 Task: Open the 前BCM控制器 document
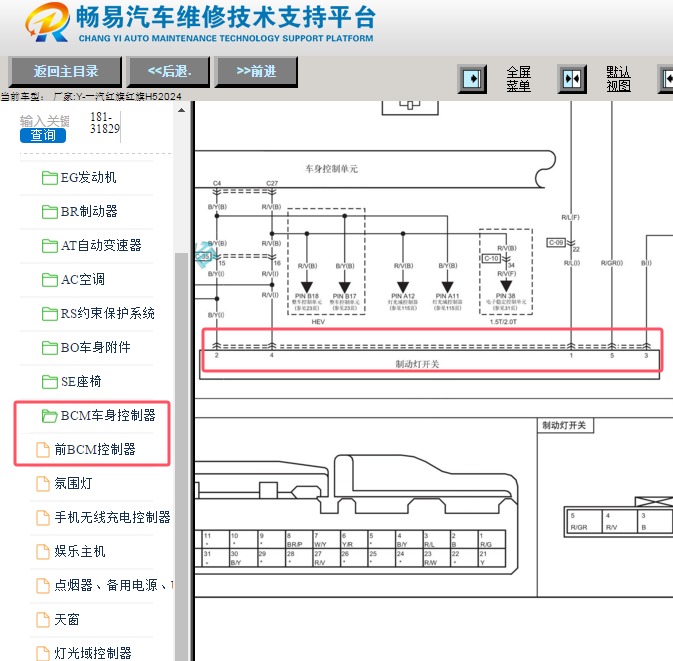95,449
